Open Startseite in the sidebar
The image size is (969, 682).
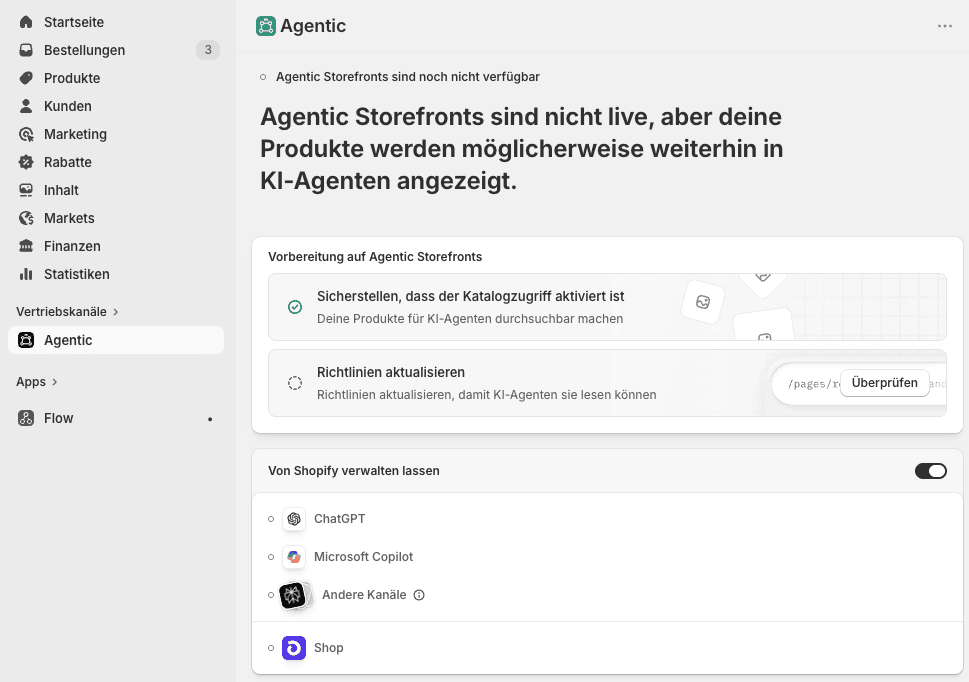pyautogui.click(x=116, y=22)
